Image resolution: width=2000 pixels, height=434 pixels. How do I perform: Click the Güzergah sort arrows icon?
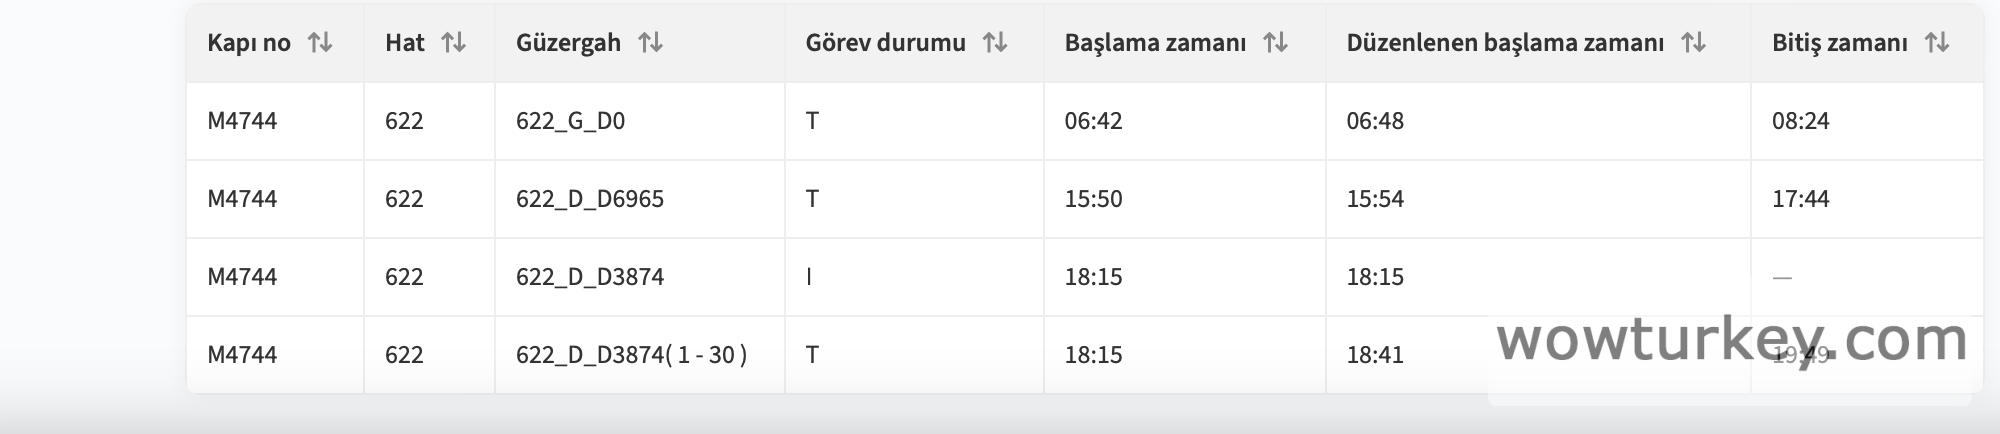(x=651, y=43)
